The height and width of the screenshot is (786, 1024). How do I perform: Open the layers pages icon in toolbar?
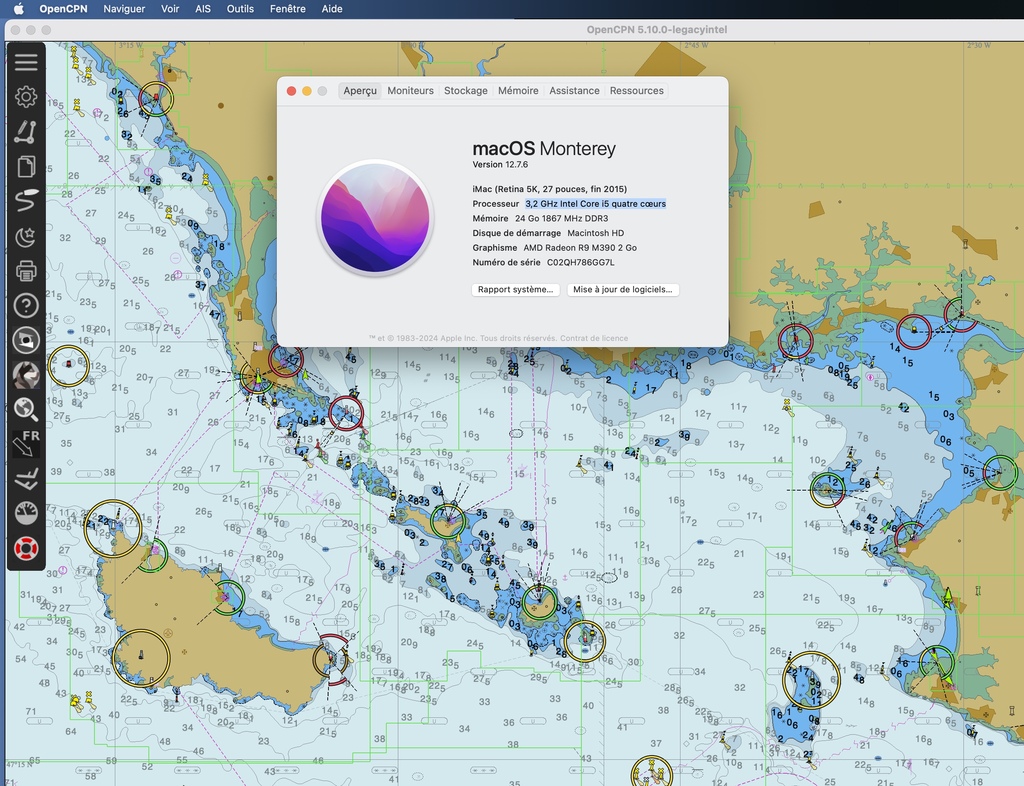tap(26, 166)
